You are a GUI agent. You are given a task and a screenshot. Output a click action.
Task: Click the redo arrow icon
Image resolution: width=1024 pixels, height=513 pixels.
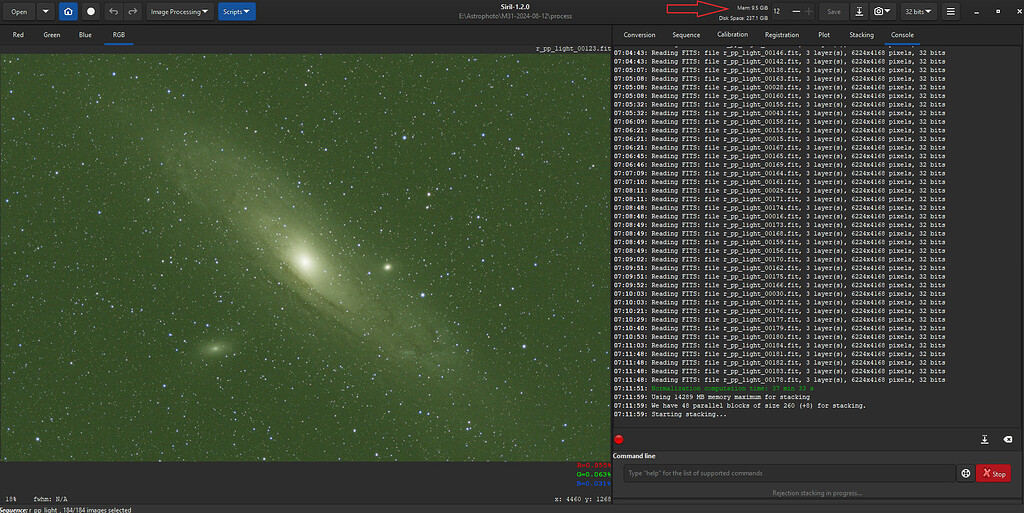click(132, 11)
